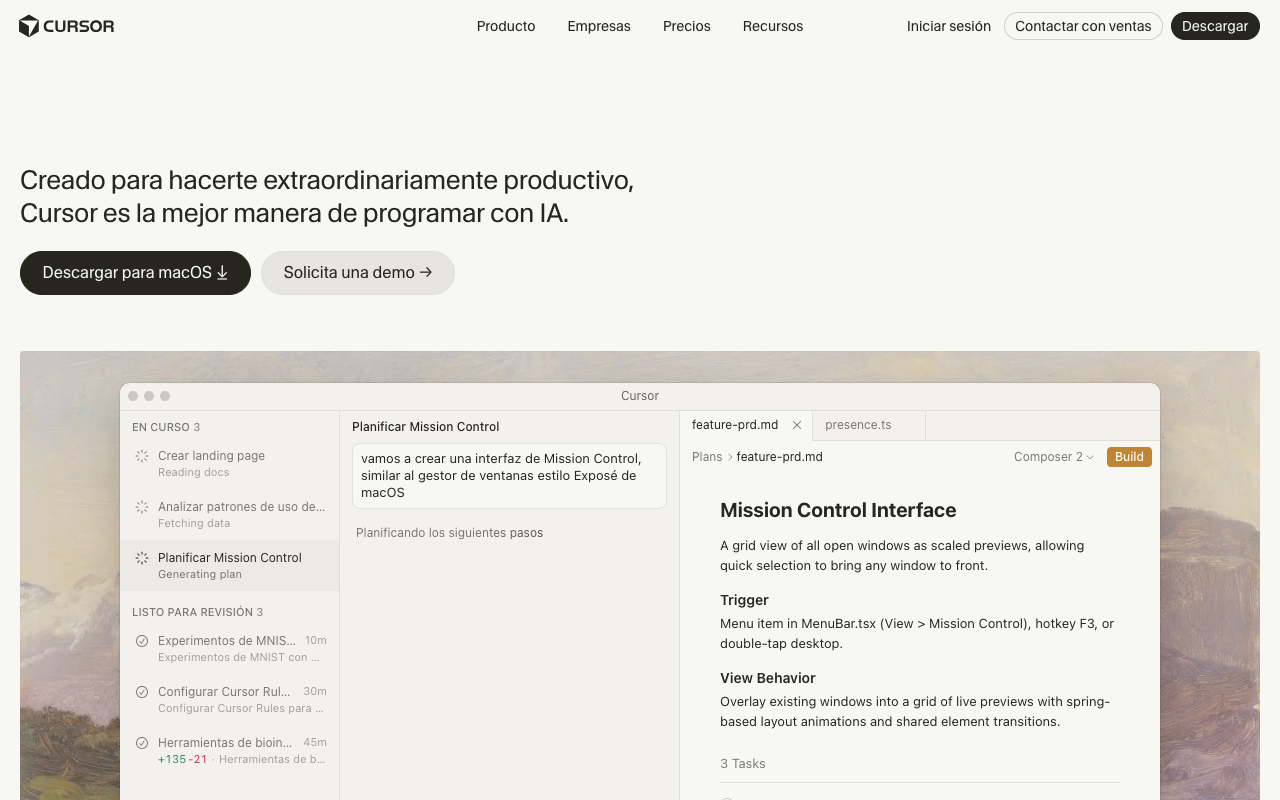
Task: Click spinner icon beside Crear landing page
Action: pos(142,456)
